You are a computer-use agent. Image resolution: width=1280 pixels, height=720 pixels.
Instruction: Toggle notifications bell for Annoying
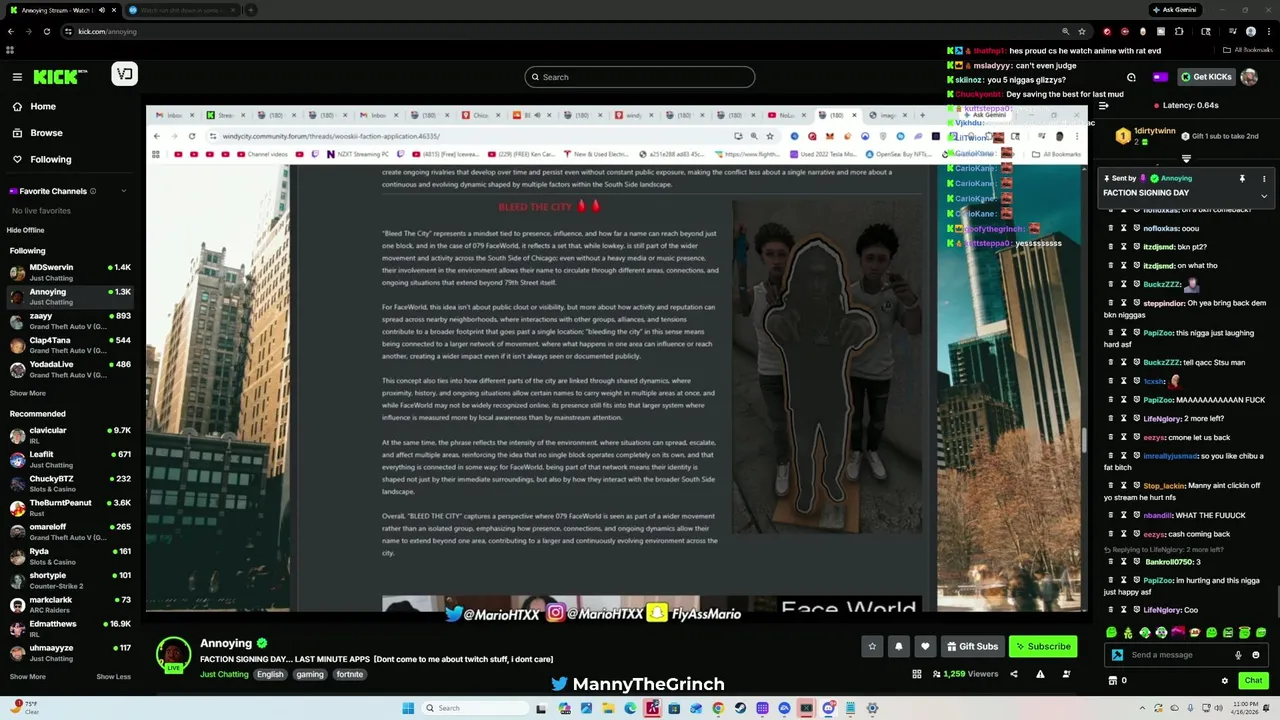pos(898,647)
